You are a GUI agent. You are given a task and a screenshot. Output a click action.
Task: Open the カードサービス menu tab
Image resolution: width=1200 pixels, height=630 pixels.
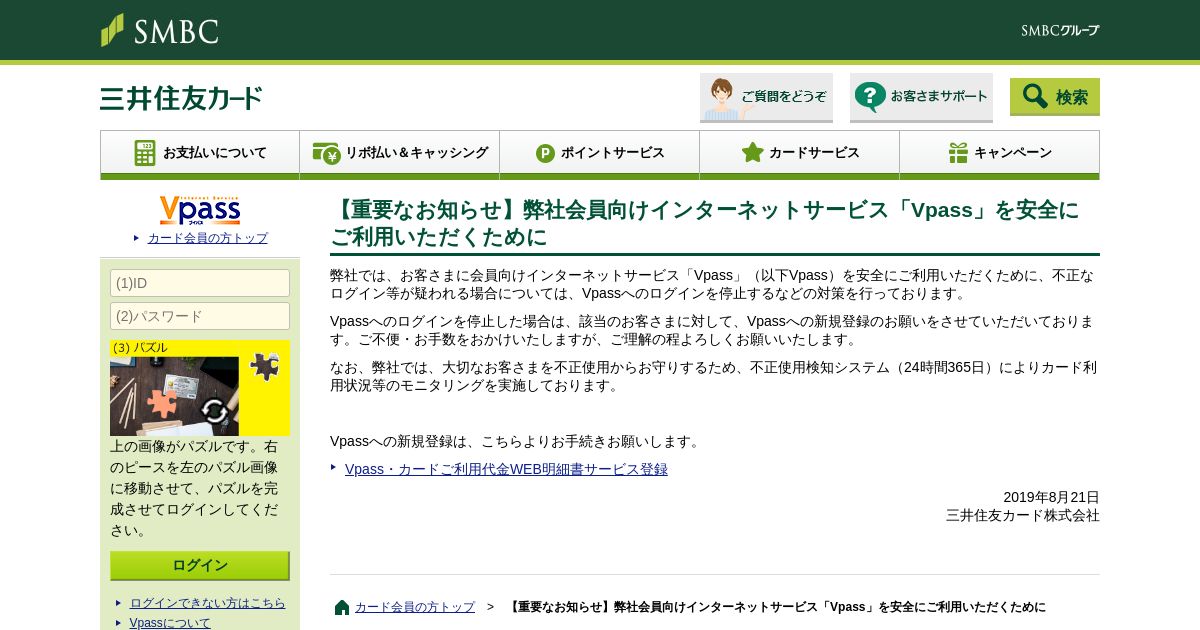pos(800,153)
